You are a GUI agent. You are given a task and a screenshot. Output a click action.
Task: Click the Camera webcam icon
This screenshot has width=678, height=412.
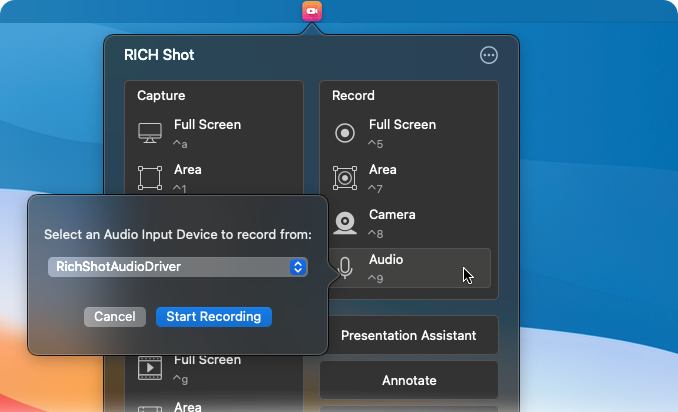click(x=345, y=223)
